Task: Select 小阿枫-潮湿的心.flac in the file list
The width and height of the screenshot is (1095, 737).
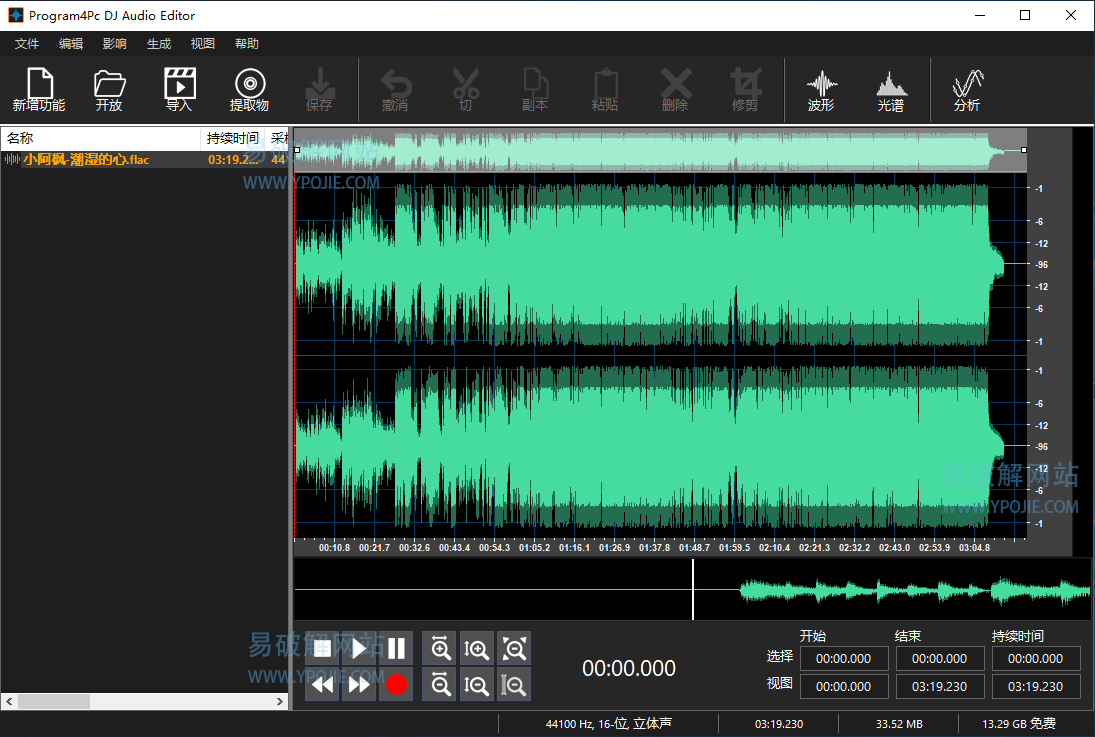Action: [x=86, y=159]
